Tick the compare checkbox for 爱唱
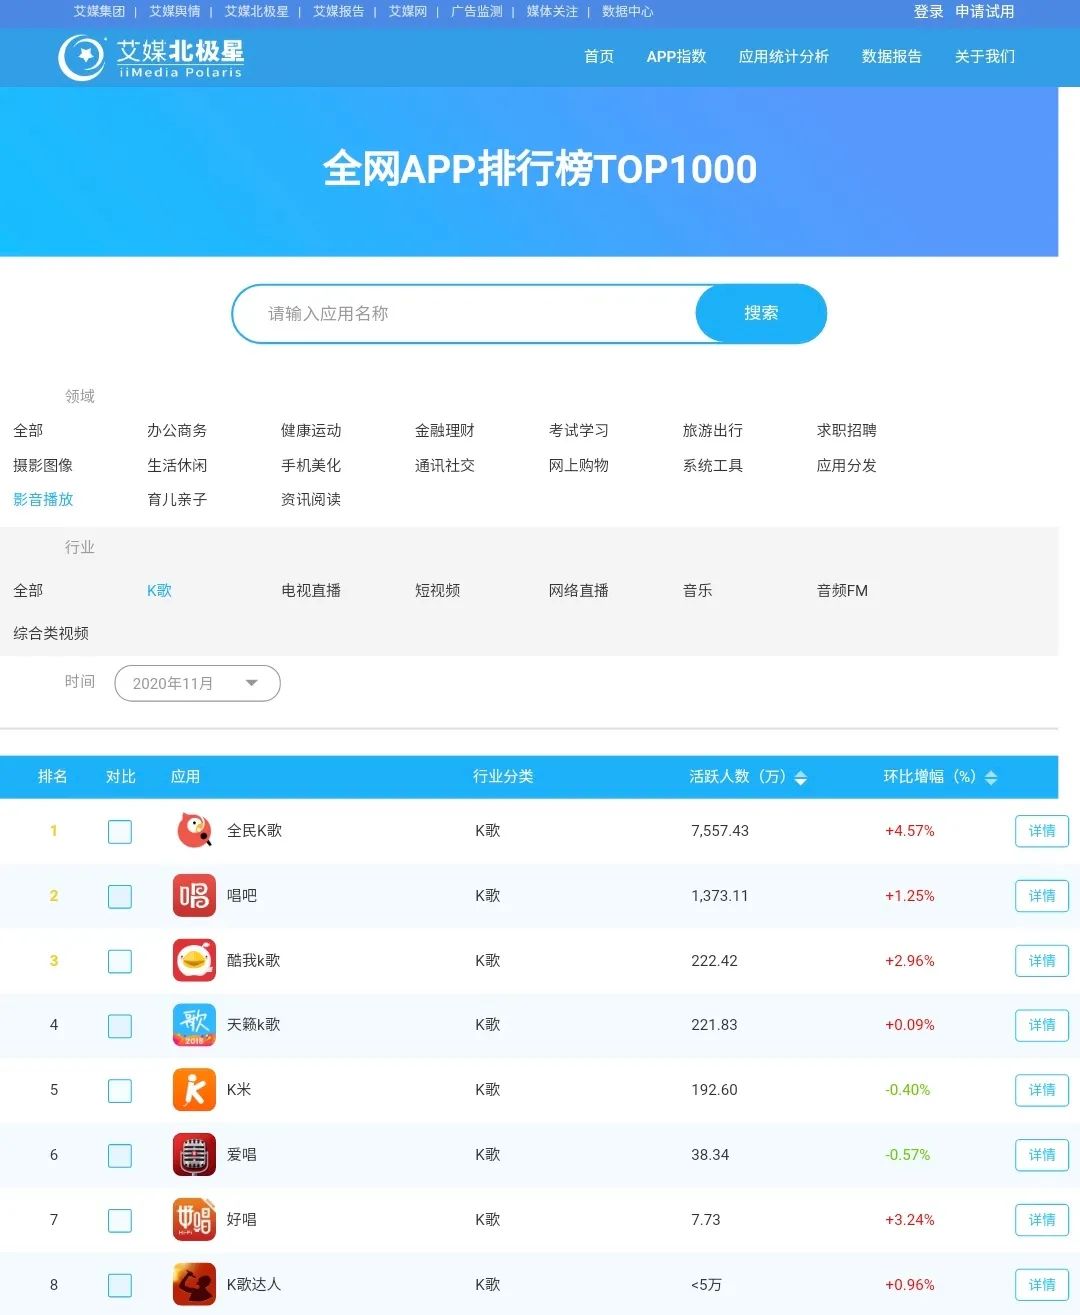Image resolution: width=1080 pixels, height=1315 pixels. click(120, 1155)
